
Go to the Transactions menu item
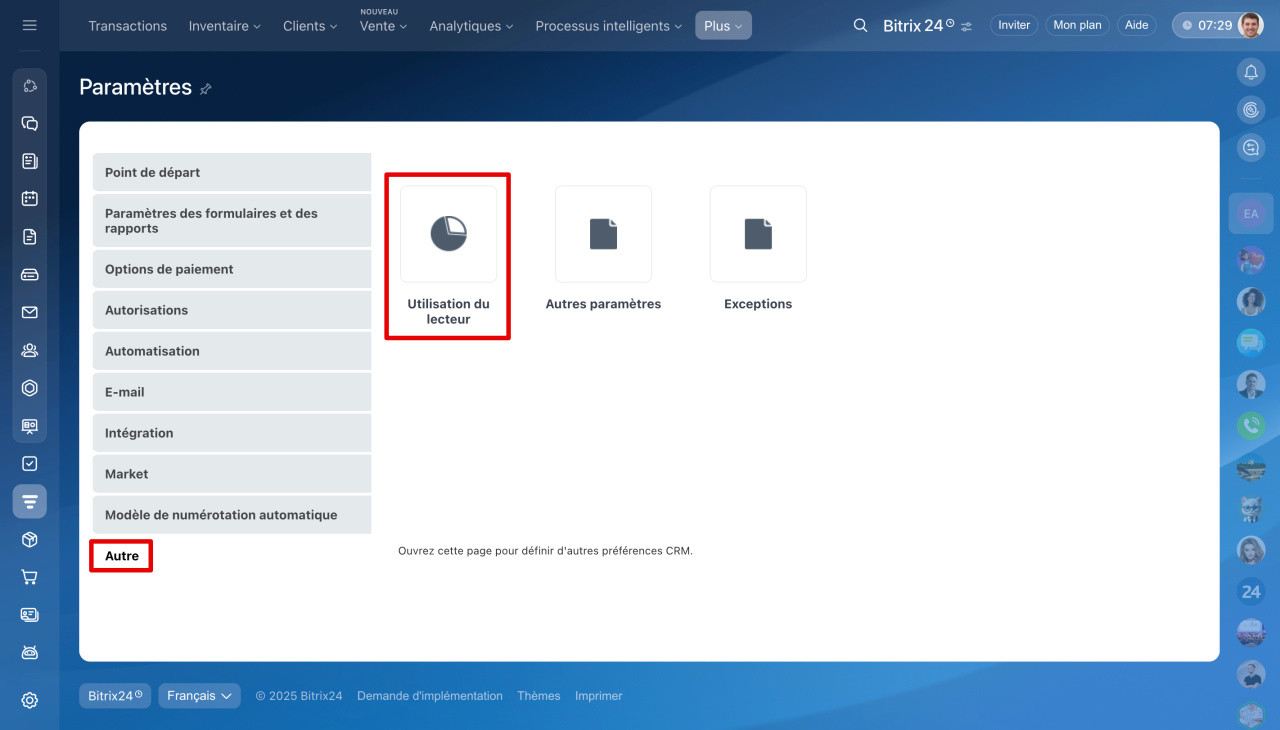(127, 26)
